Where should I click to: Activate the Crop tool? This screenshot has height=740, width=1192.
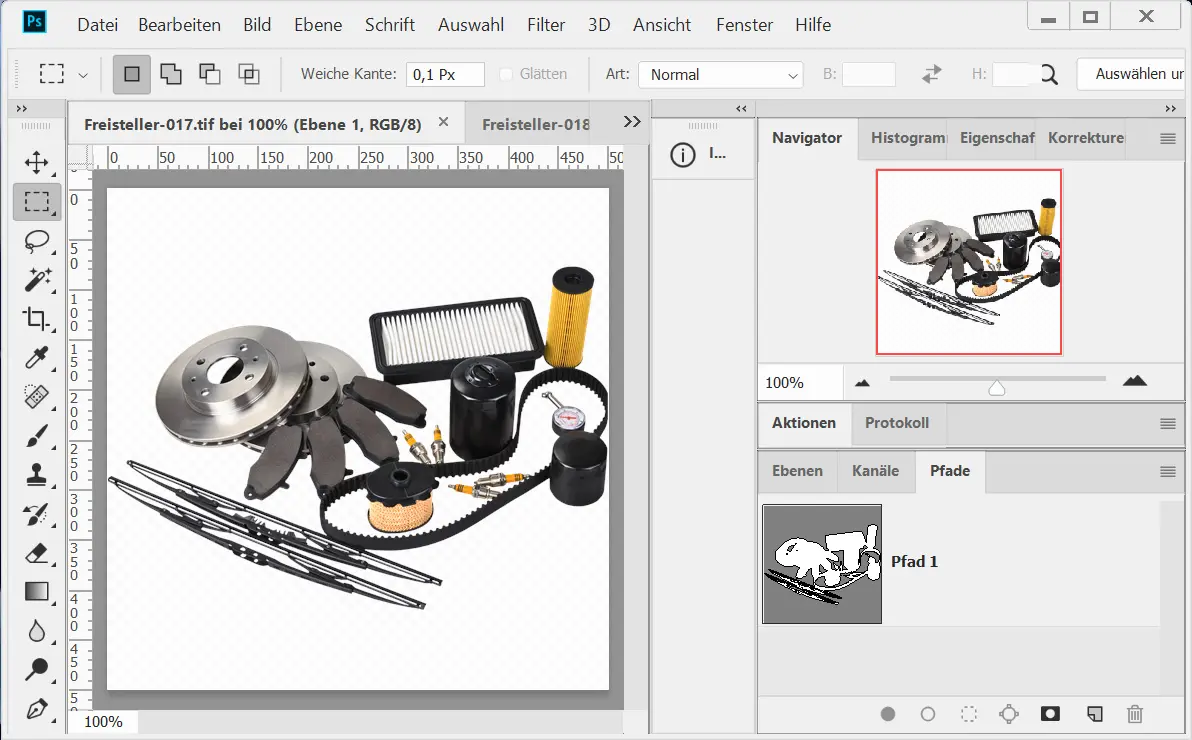[37, 319]
